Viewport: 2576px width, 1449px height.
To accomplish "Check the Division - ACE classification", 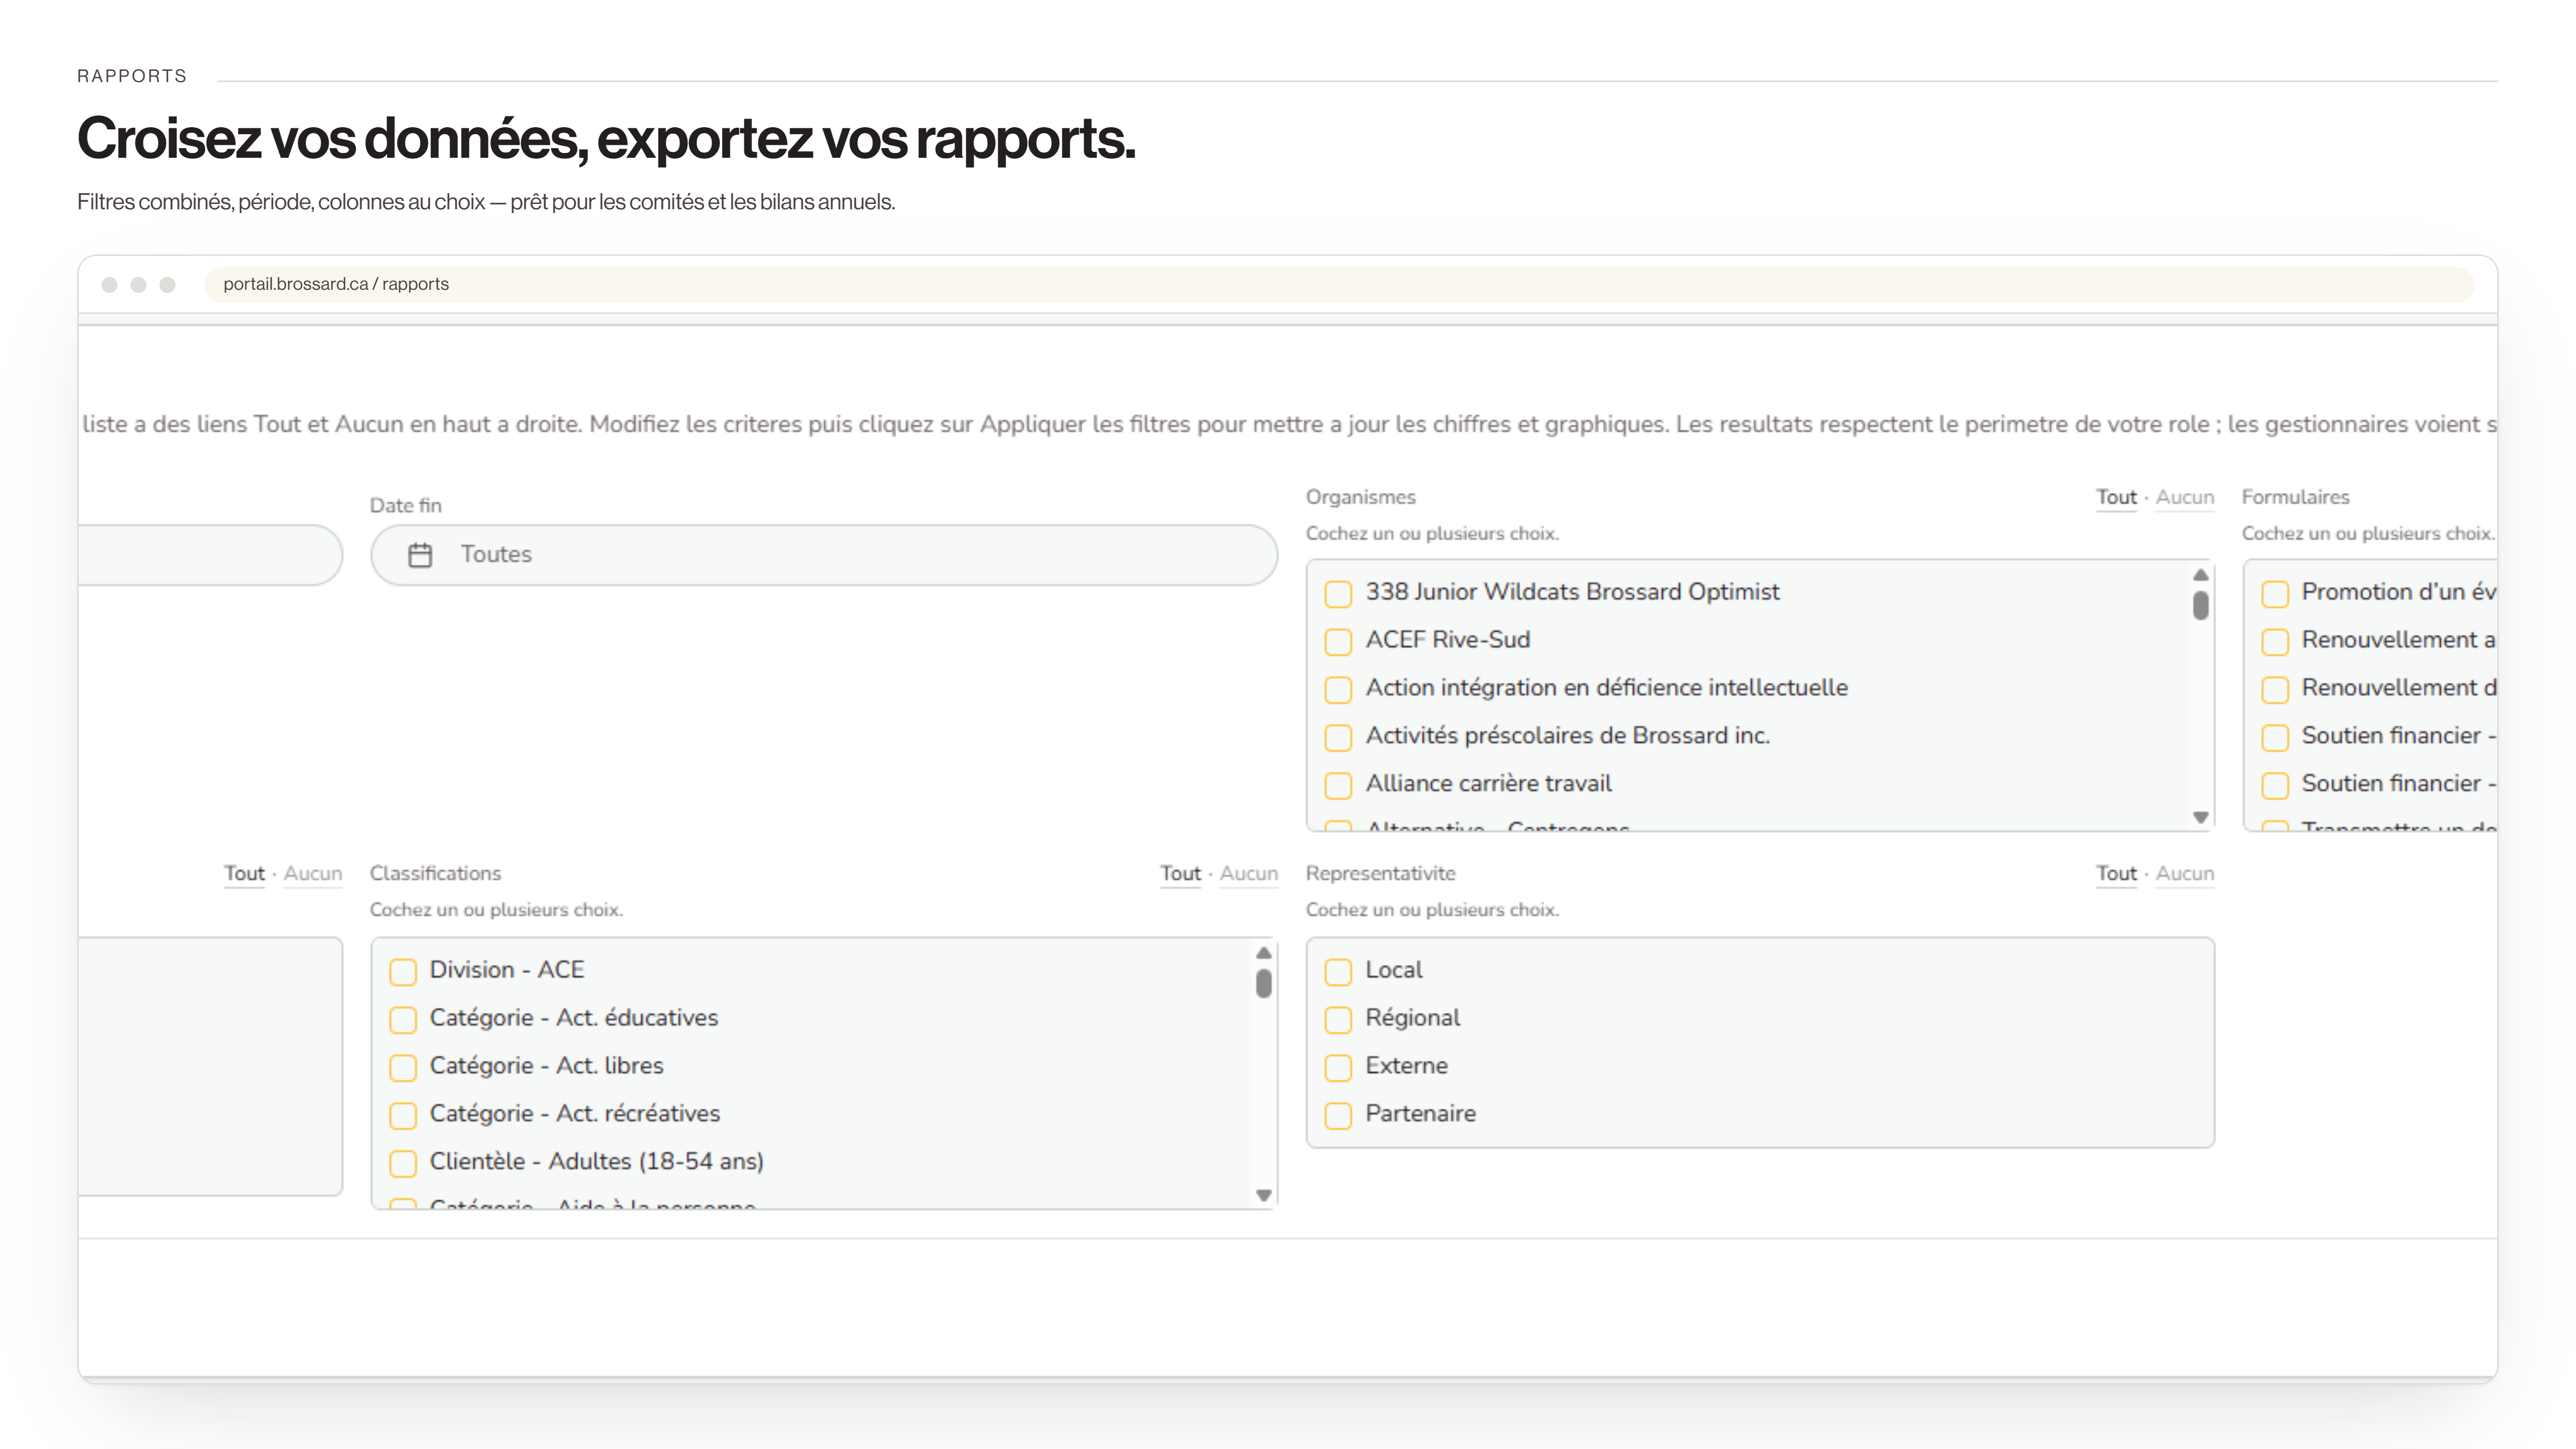I will 403,971.
